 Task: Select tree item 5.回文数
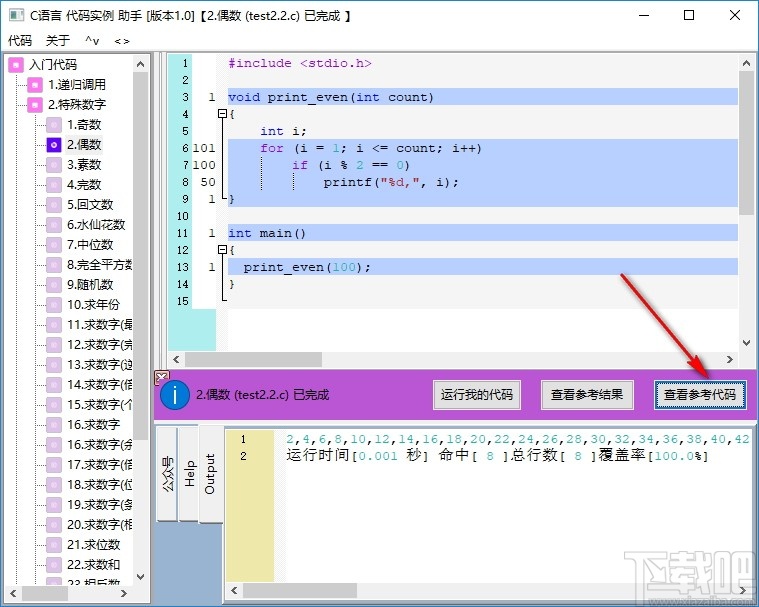click(90, 205)
